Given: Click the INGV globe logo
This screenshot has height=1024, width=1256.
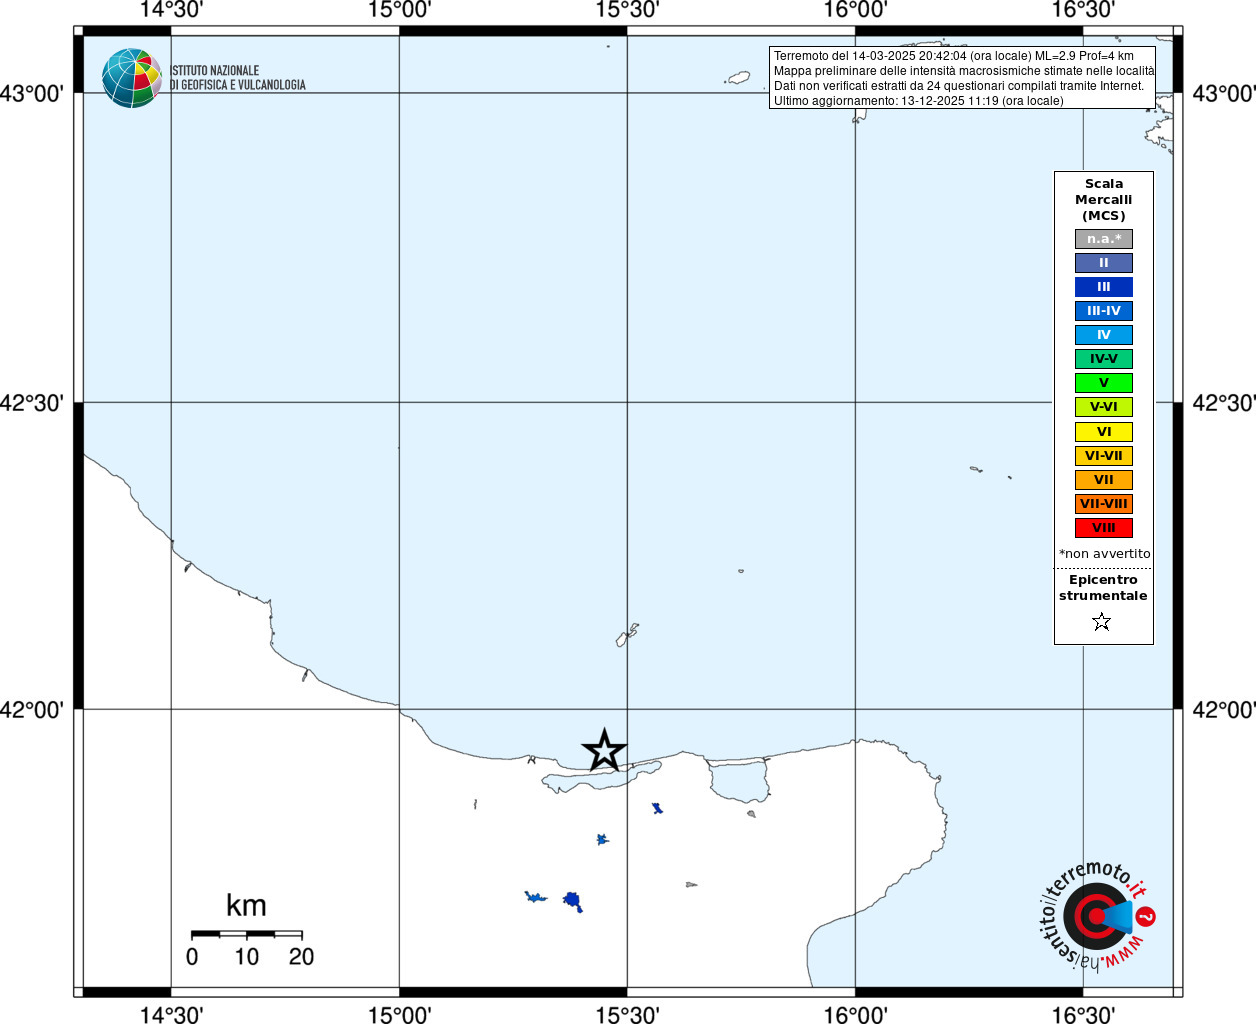Looking at the screenshot, I should [x=132, y=78].
